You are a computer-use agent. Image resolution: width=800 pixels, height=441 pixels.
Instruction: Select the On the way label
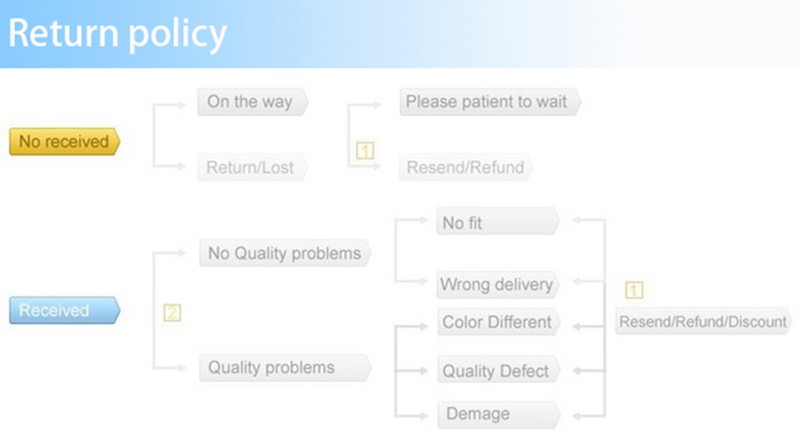pos(253,102)
